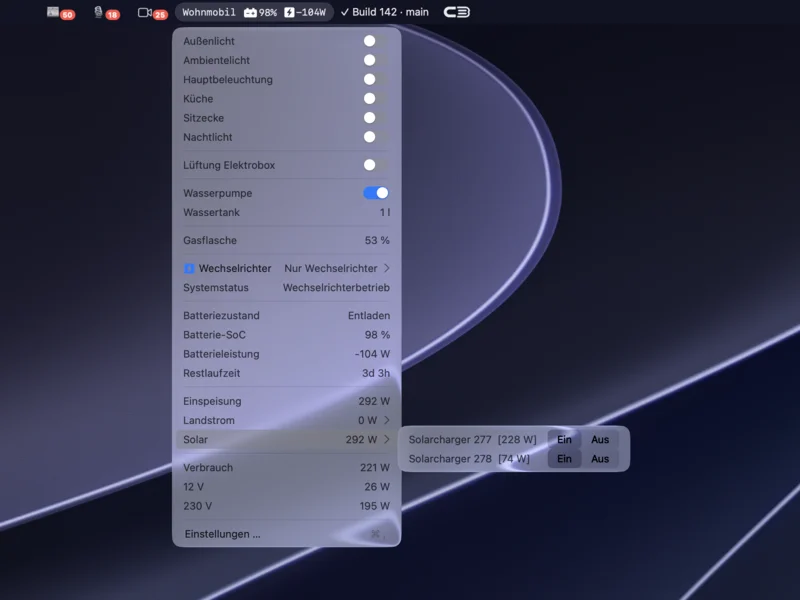Click the Restlaufzeit 3d 3h row
Image resolution: width=800 pixels, height=600 pixels.
tap(286, 373)
